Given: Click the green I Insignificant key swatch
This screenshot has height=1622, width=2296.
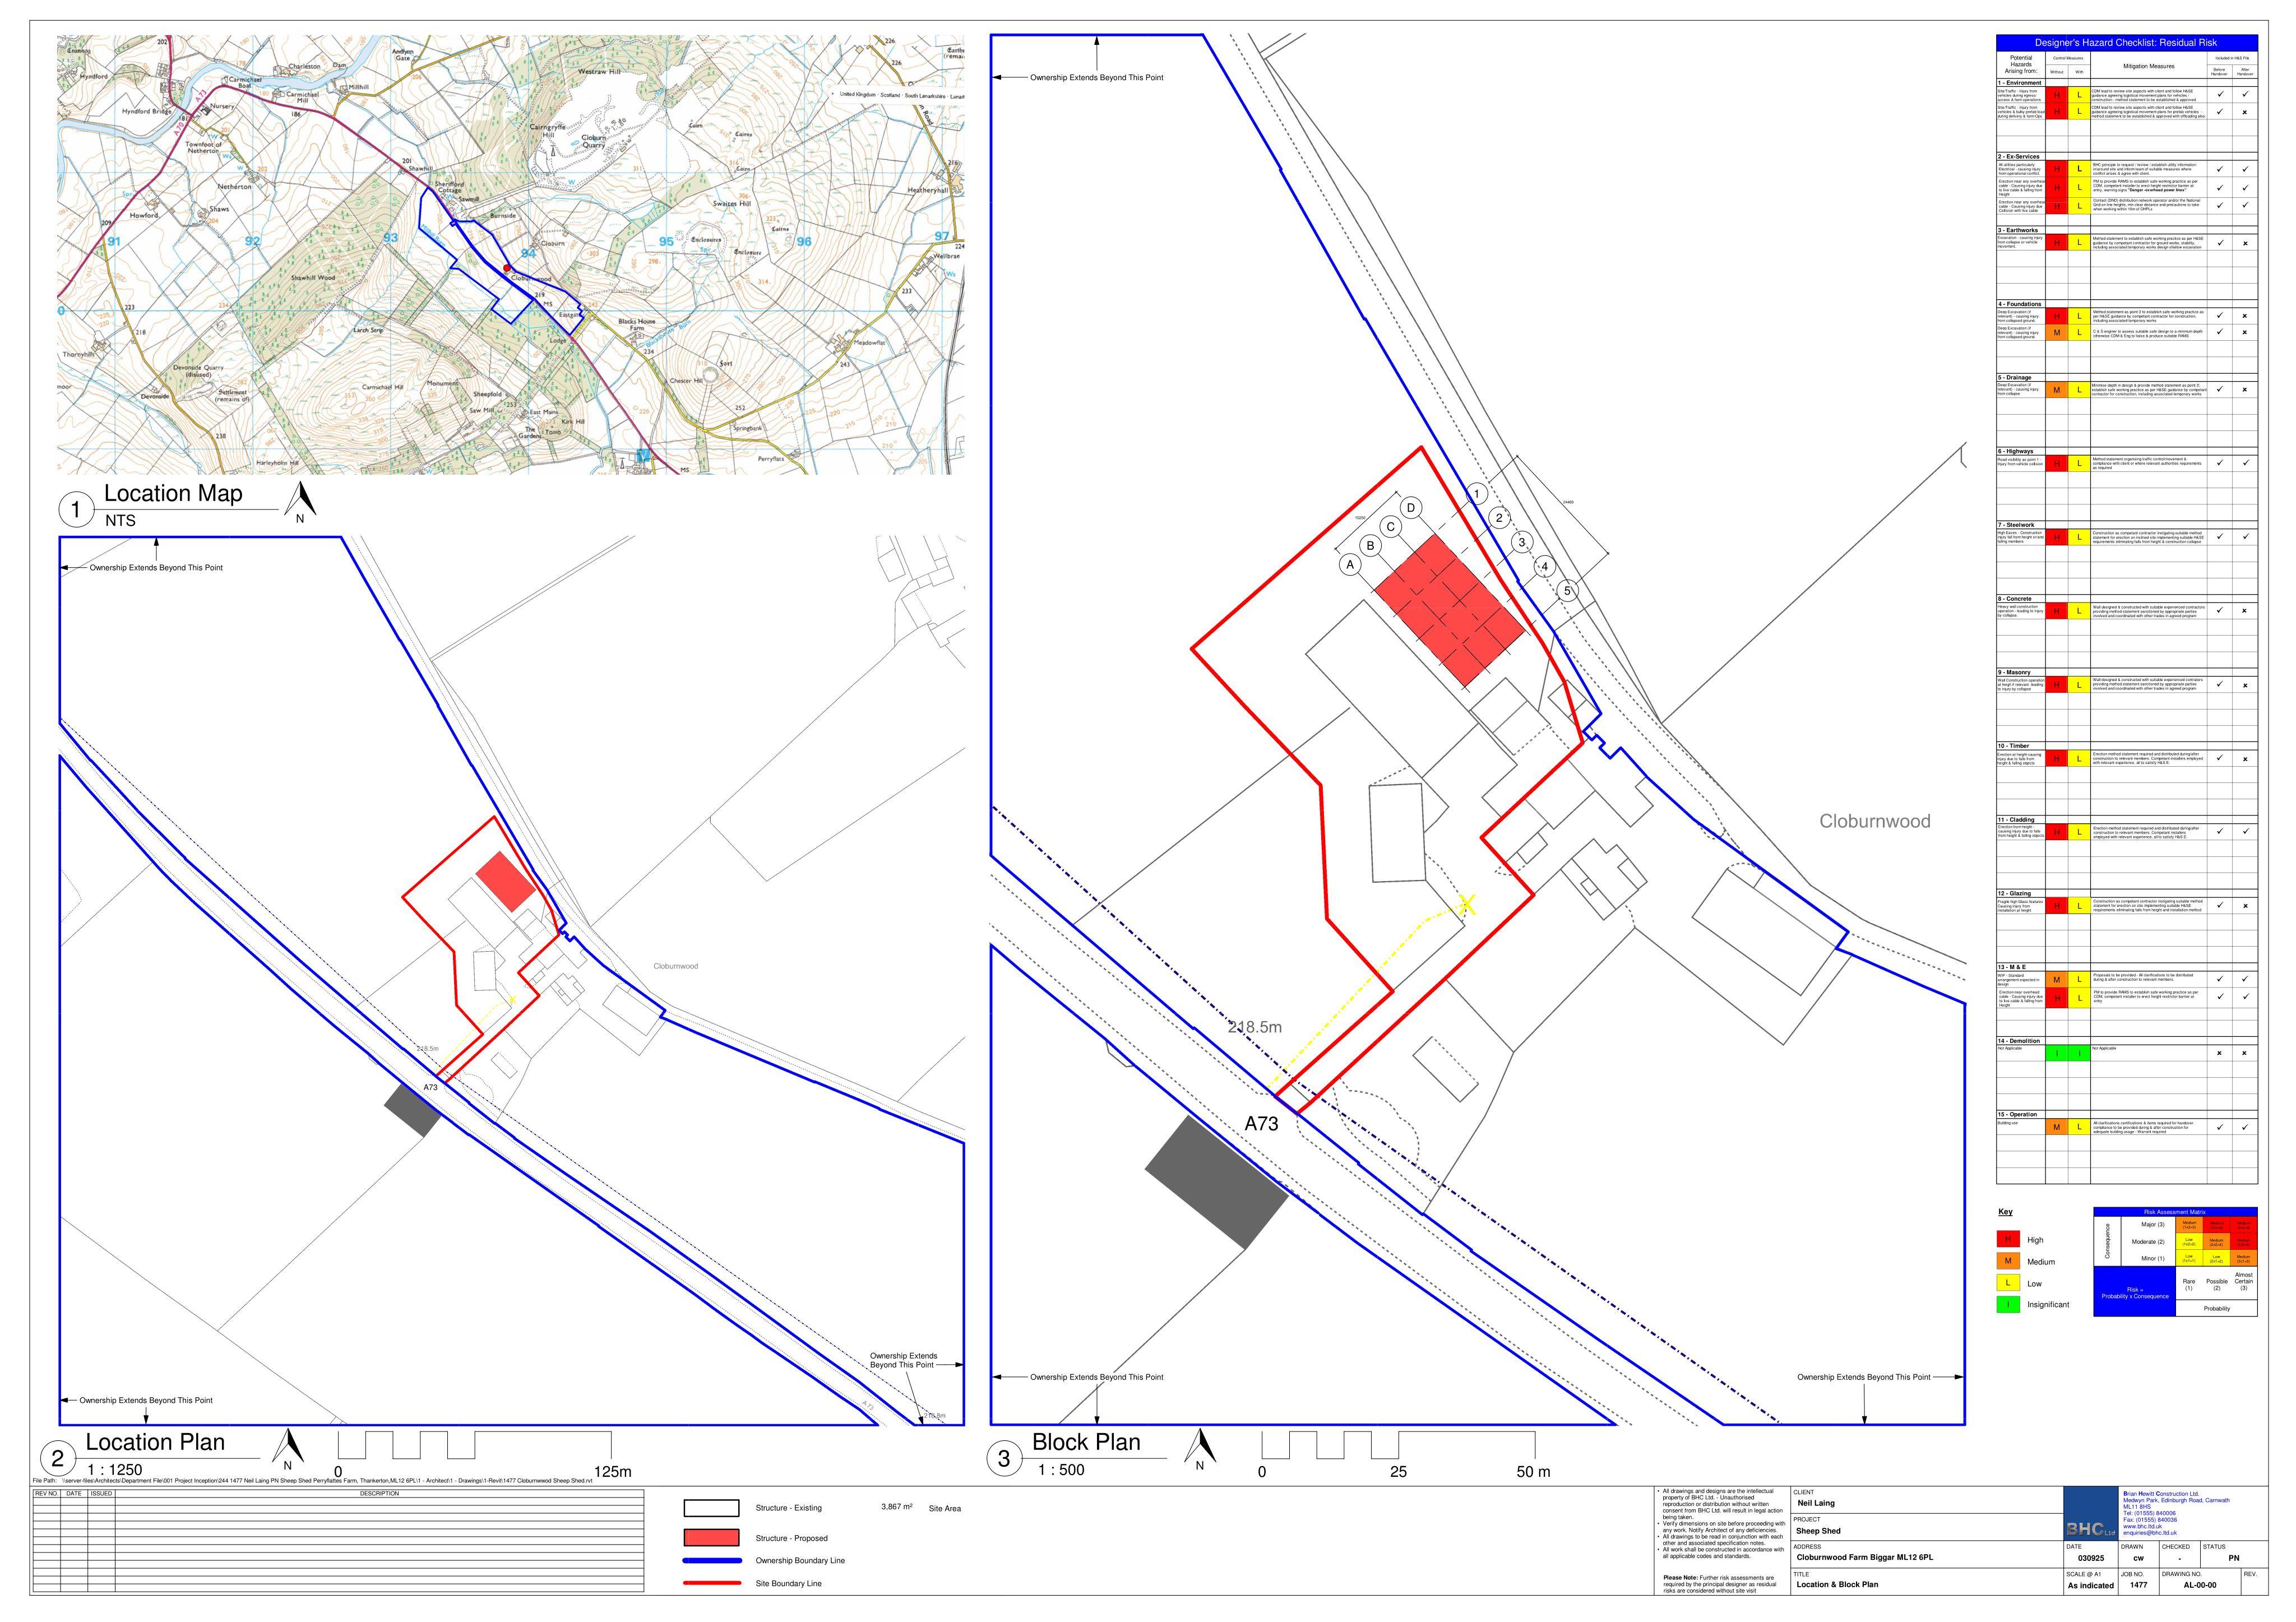Looking at the screenshot, I should click(2007, 1304).
